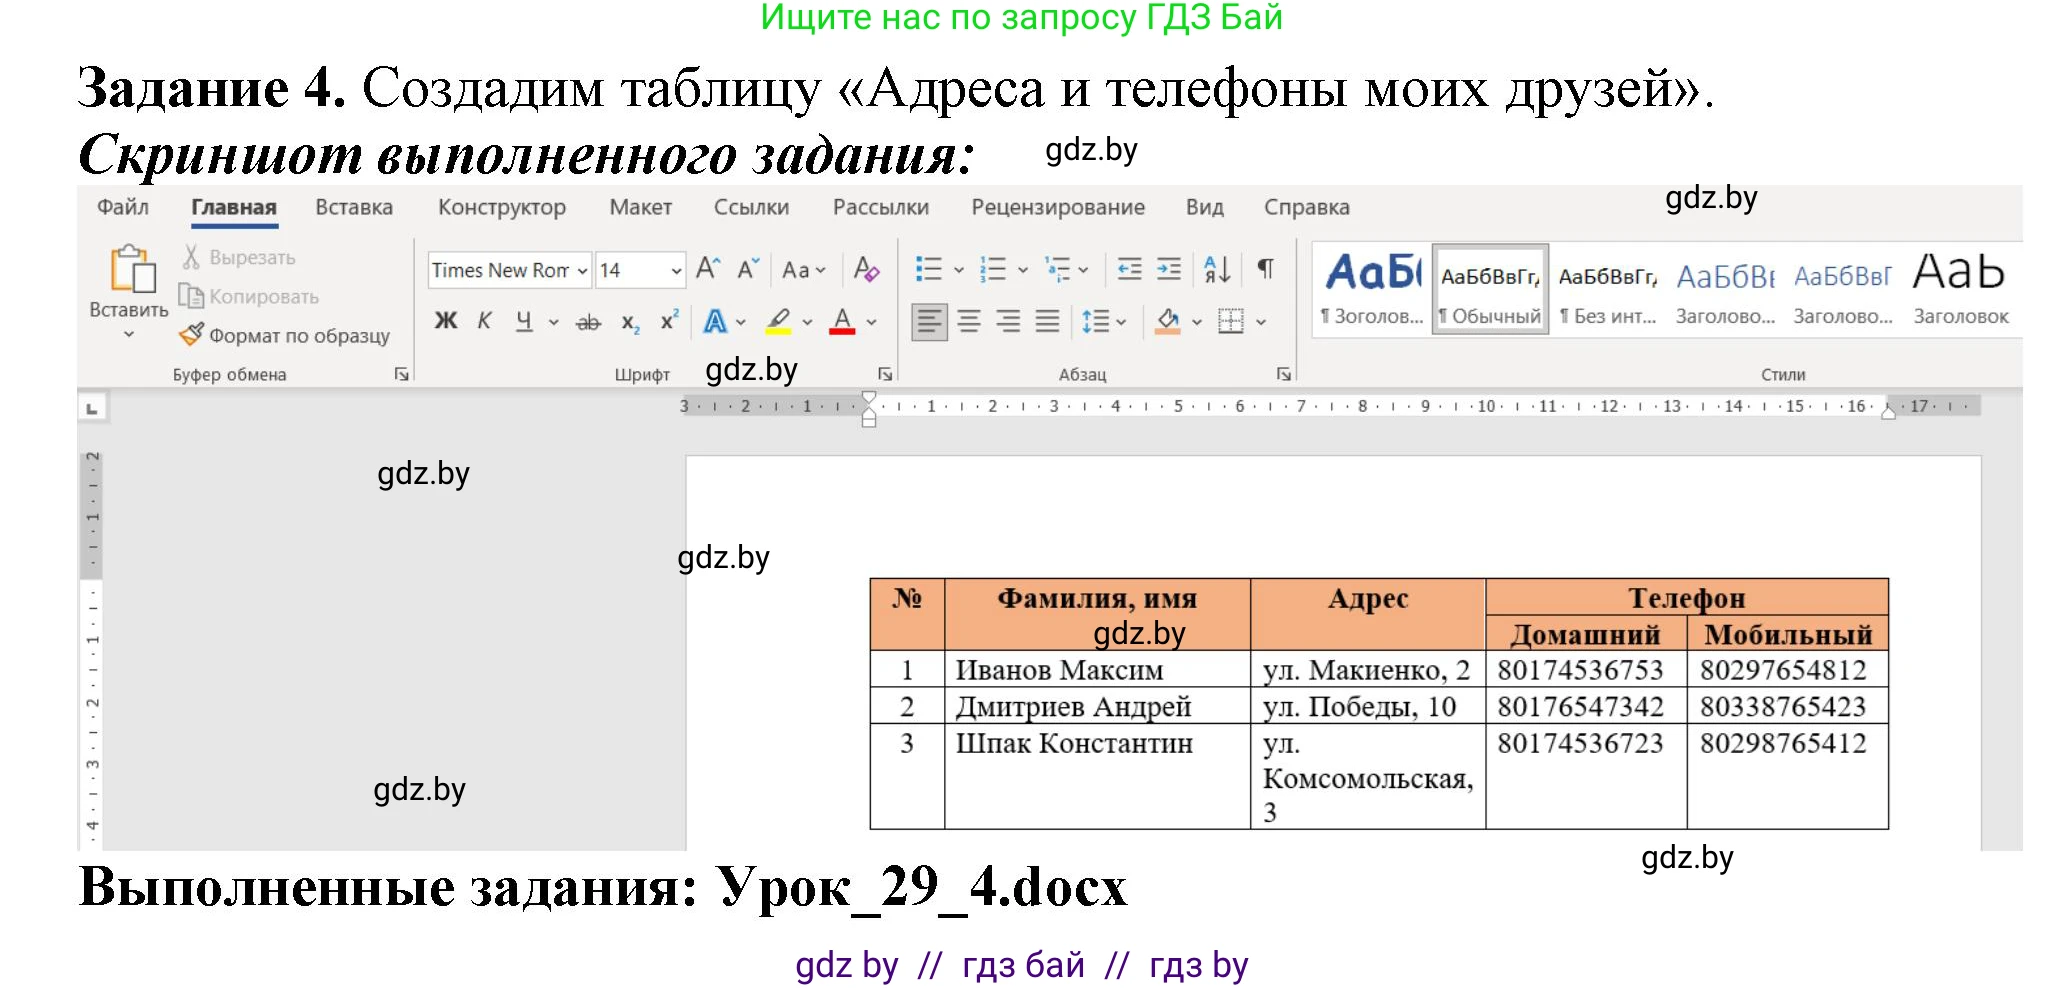This screenshot has height=988, width=2046.
Task: Apply subscript formatting
Action: (628, 321)
